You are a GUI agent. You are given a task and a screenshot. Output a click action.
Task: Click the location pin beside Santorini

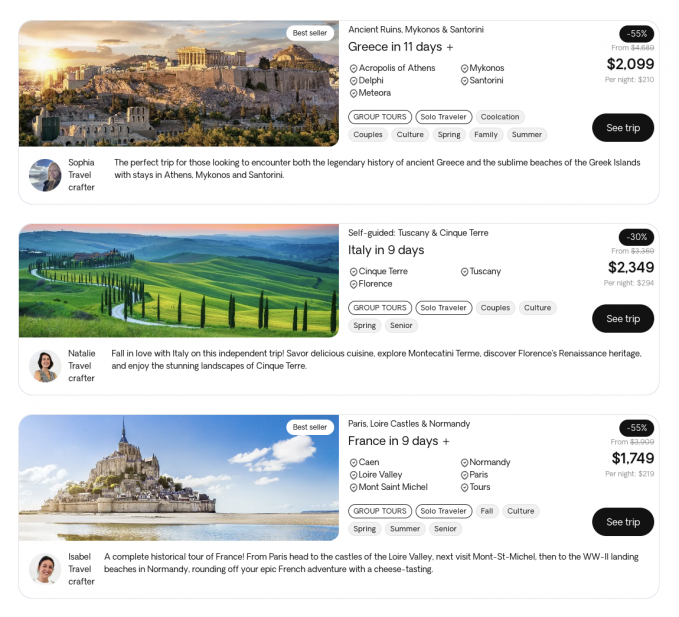(x=464, y=81)
